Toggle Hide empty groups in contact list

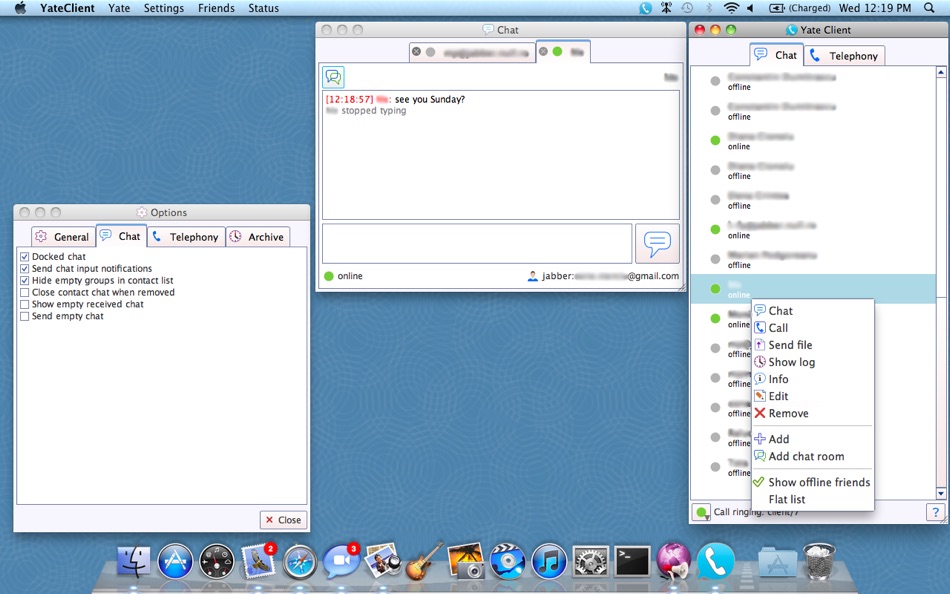pyautogui.click(x=24, y=281)
